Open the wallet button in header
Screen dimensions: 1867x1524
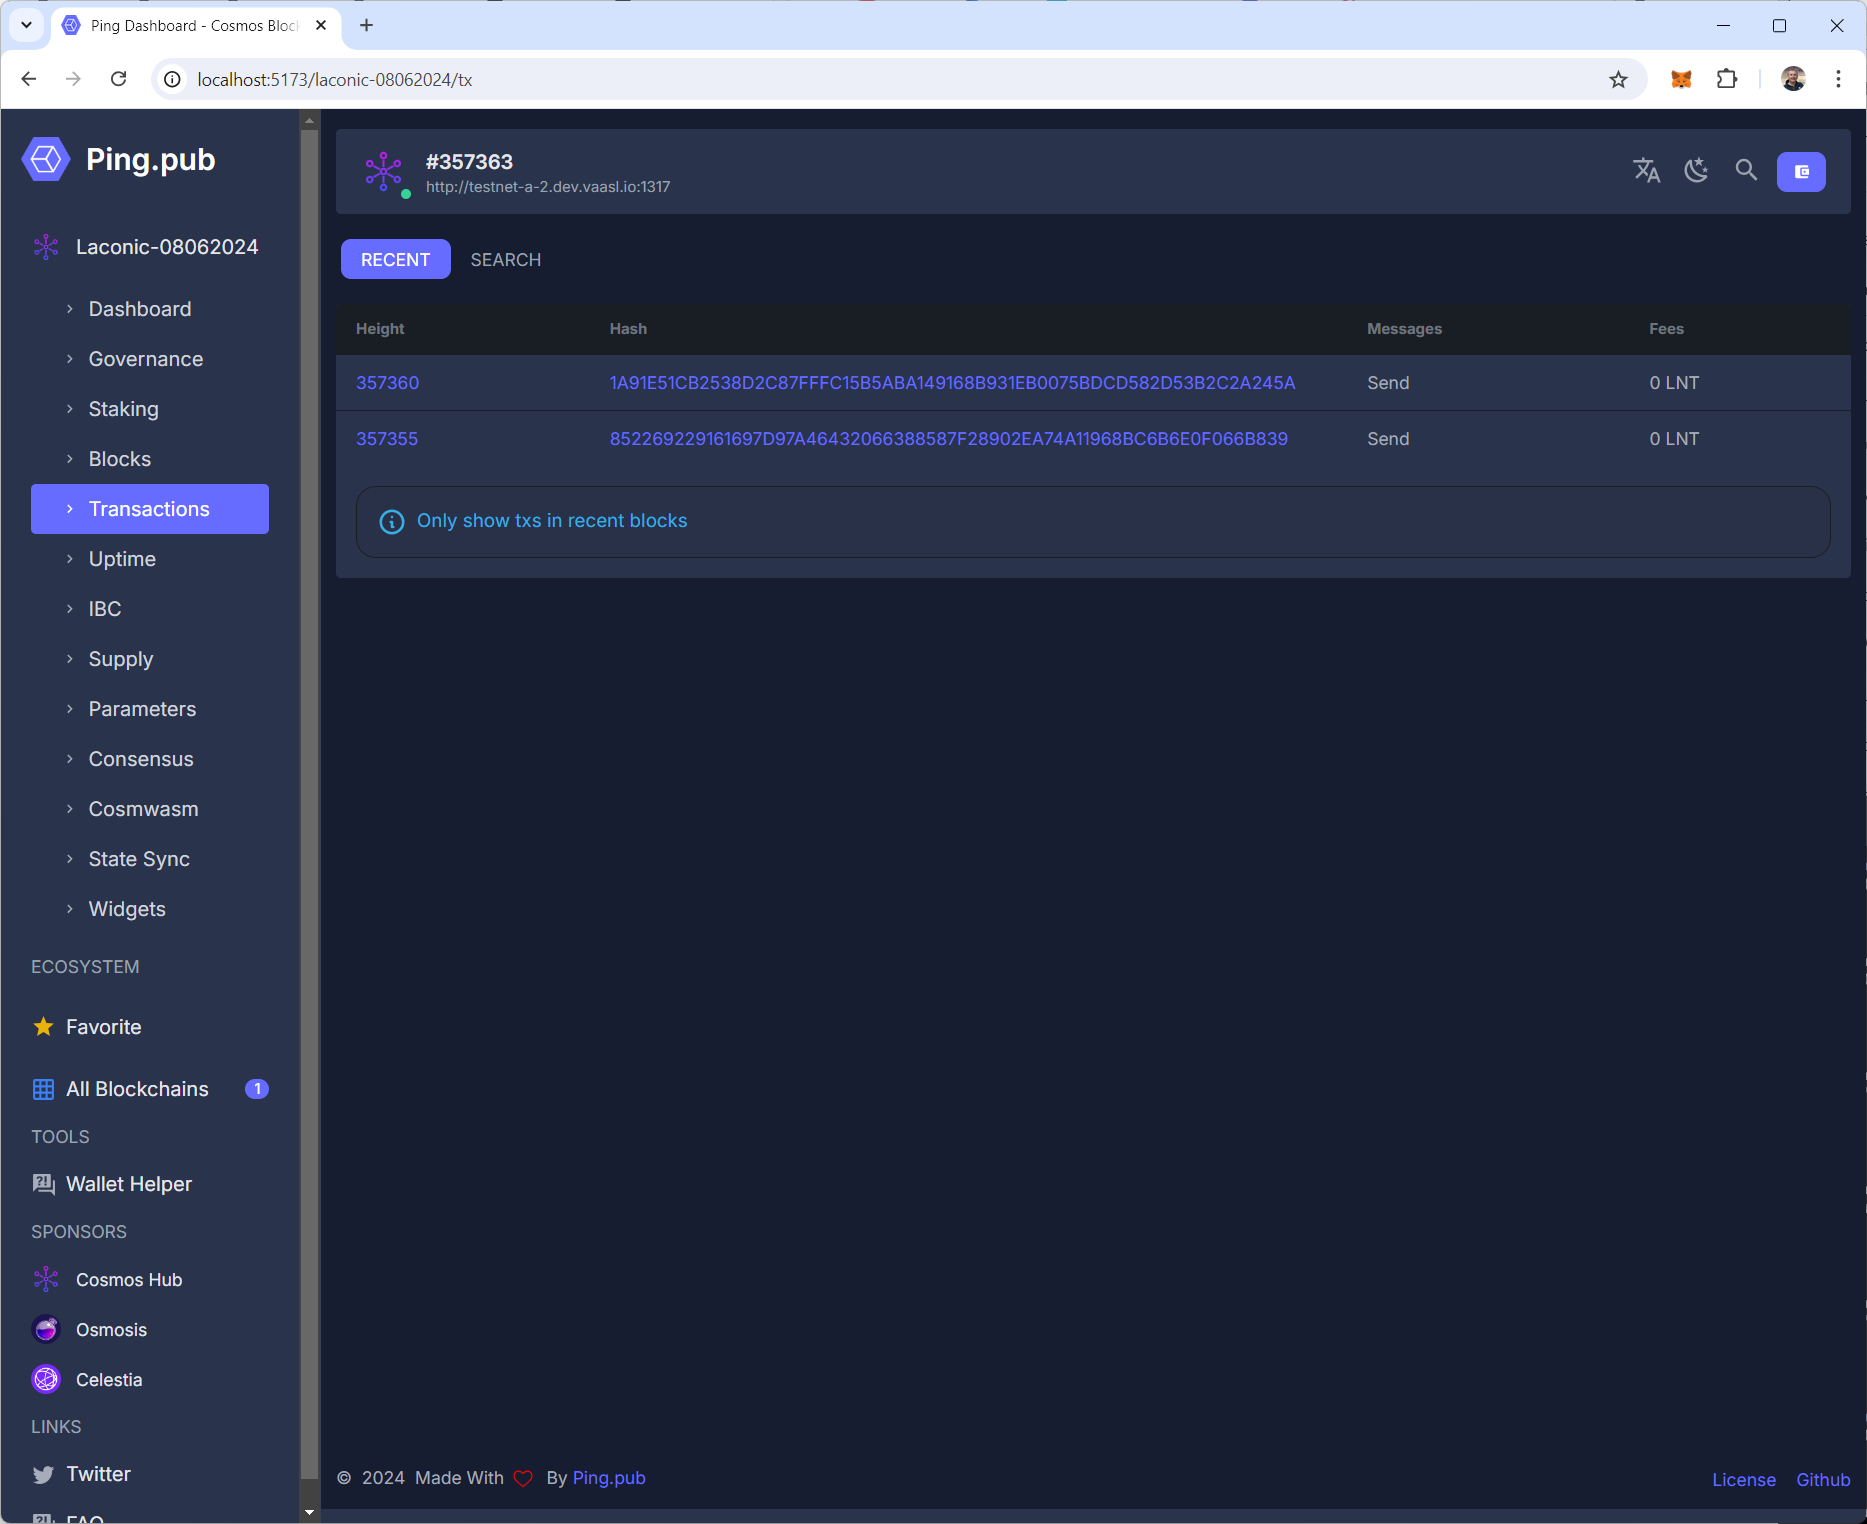coord(1800,172)
